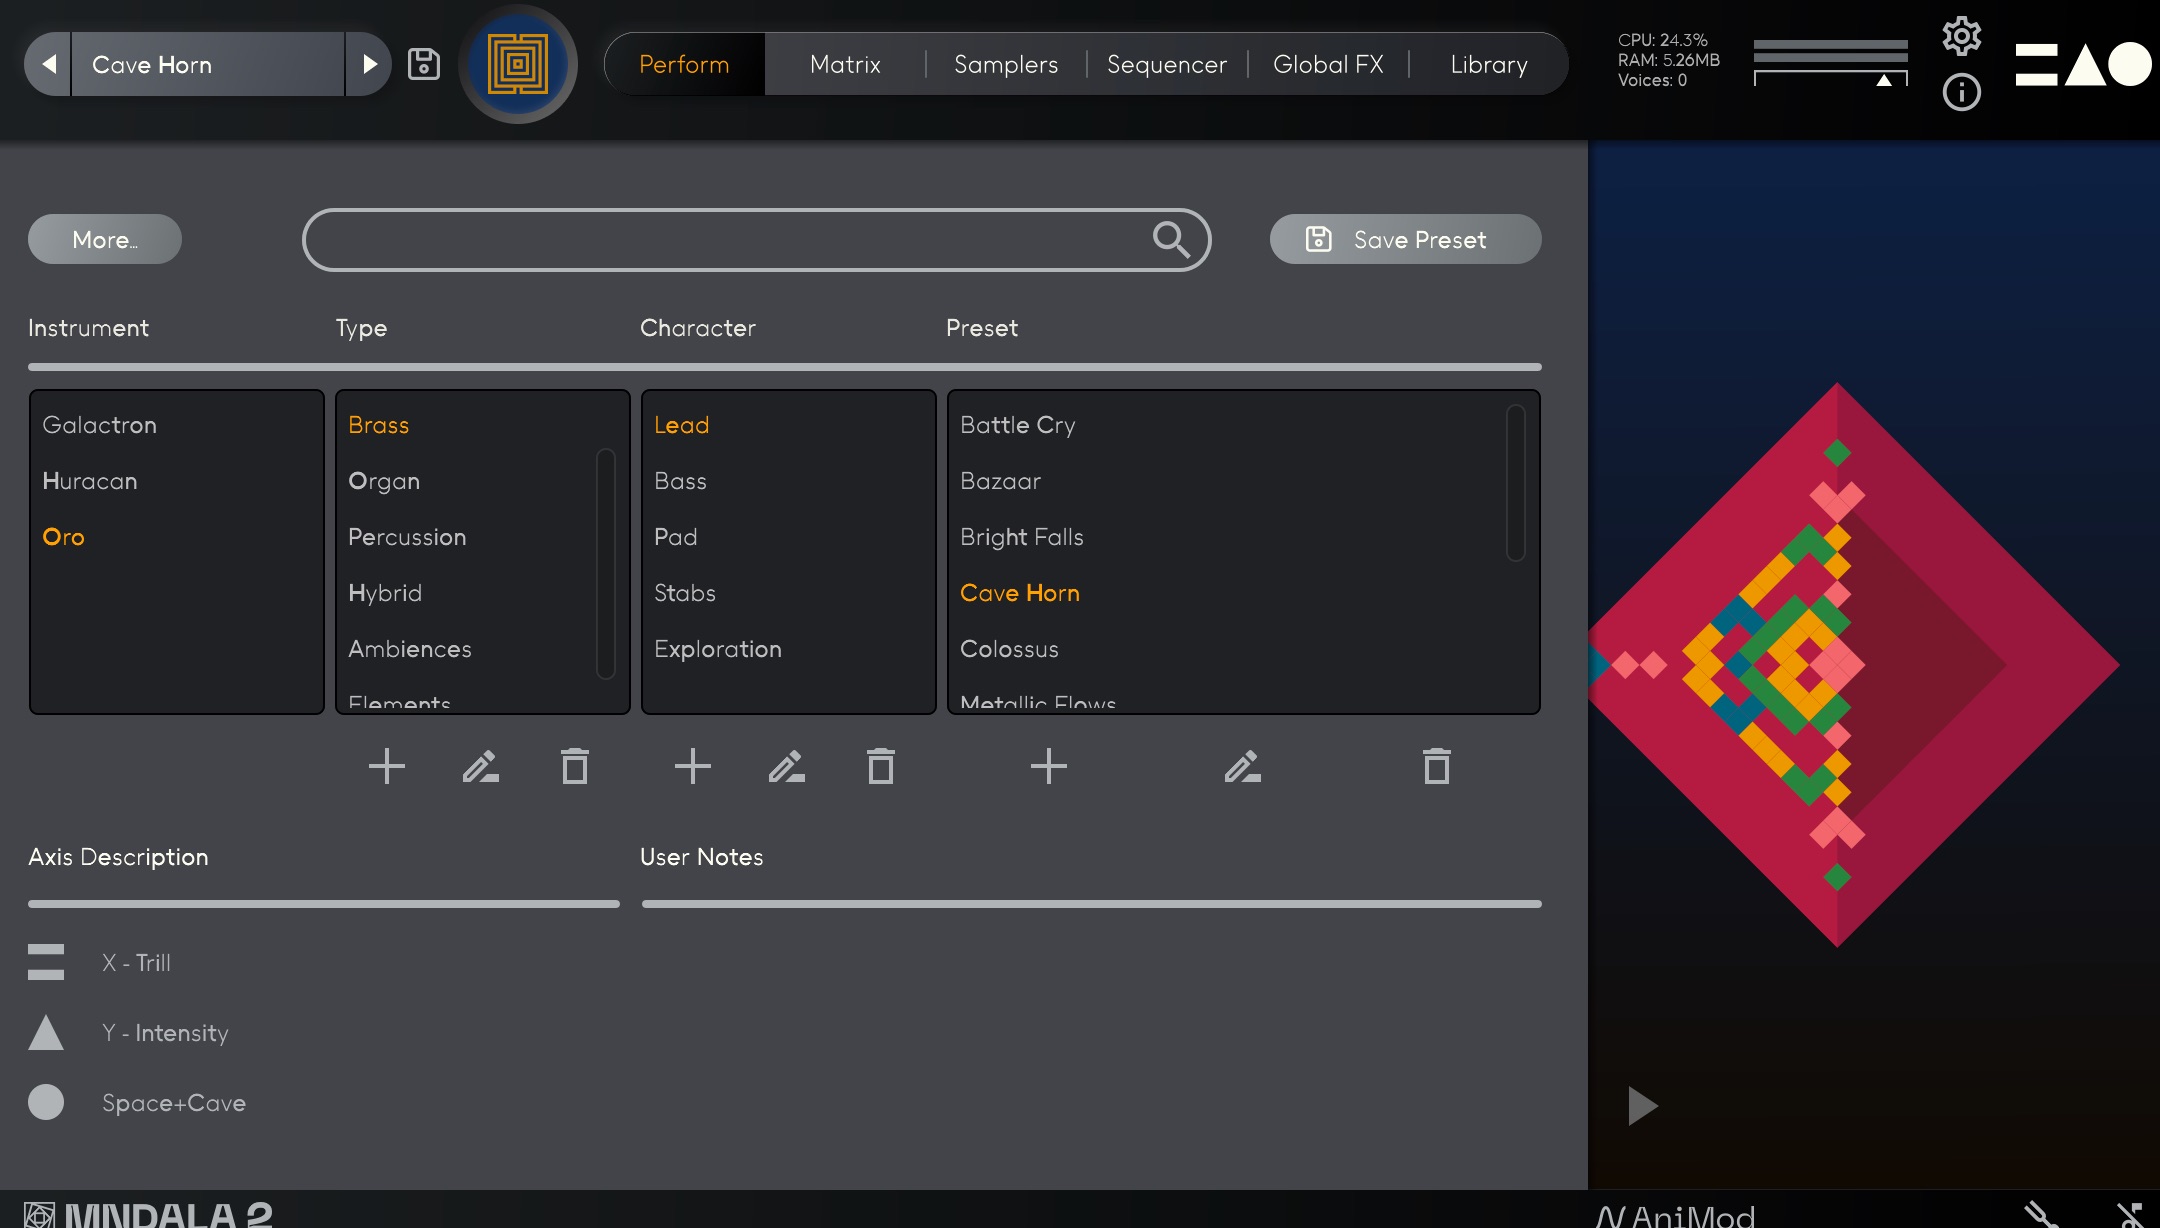Viewport: 2160px width, 1228px height.
Task: Edit Character entry using pencil icon
Action: click(x=787, y=767)
